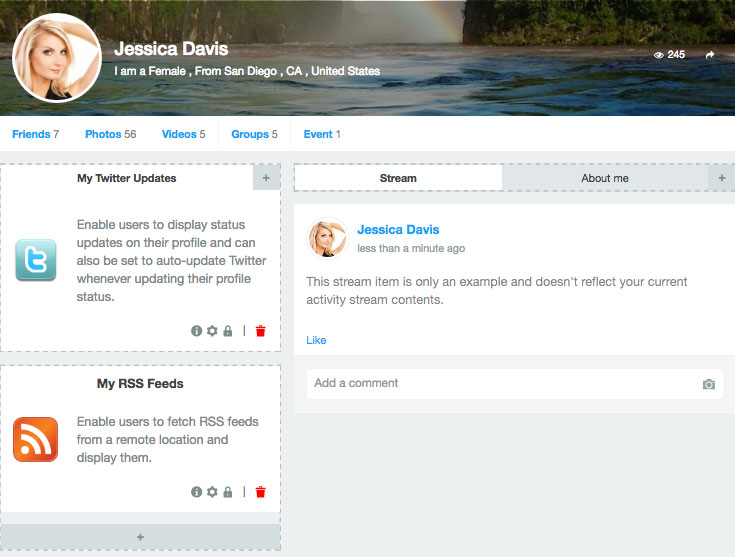
Task: Add tab with plus beside My Twitter Updates
Action: (x=266, y=178)
